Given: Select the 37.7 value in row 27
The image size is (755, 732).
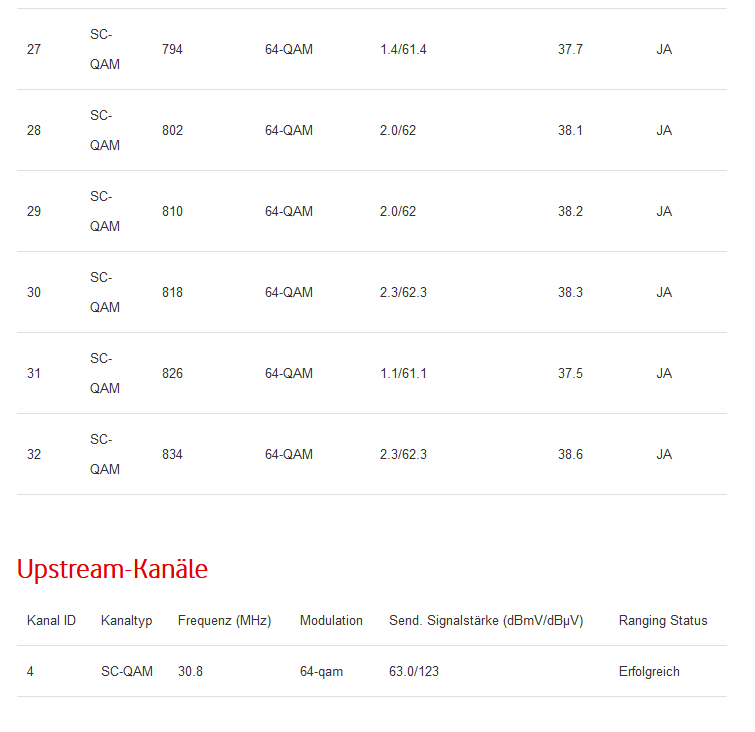Looking at the screenshot, I should click(x=570, y=49).
